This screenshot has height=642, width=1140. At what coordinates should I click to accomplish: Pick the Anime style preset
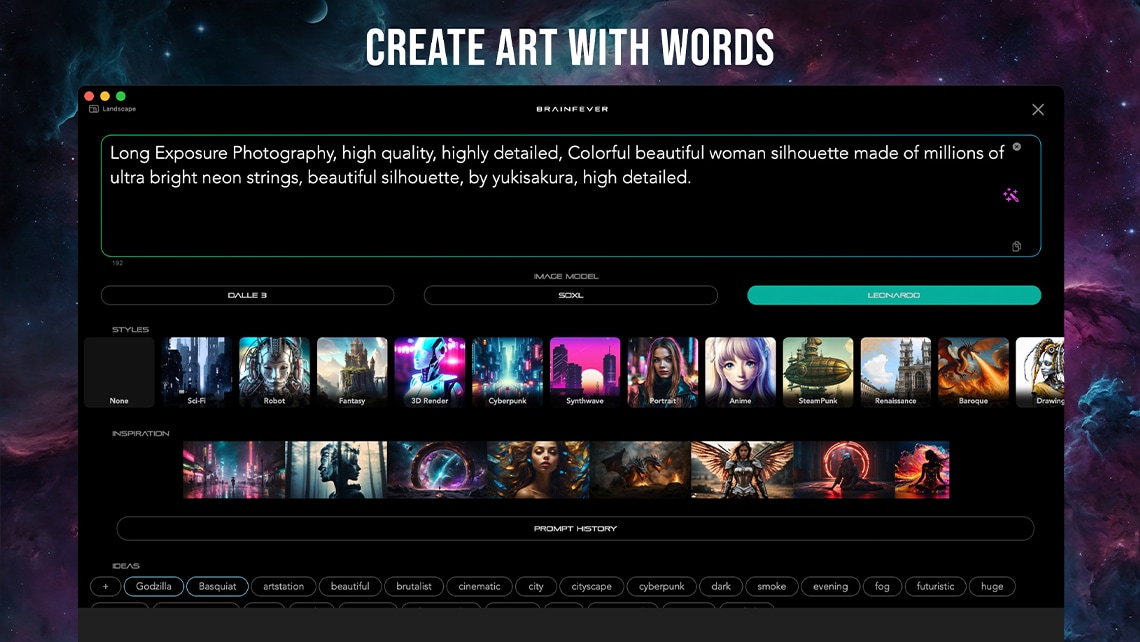coord(740,372)
